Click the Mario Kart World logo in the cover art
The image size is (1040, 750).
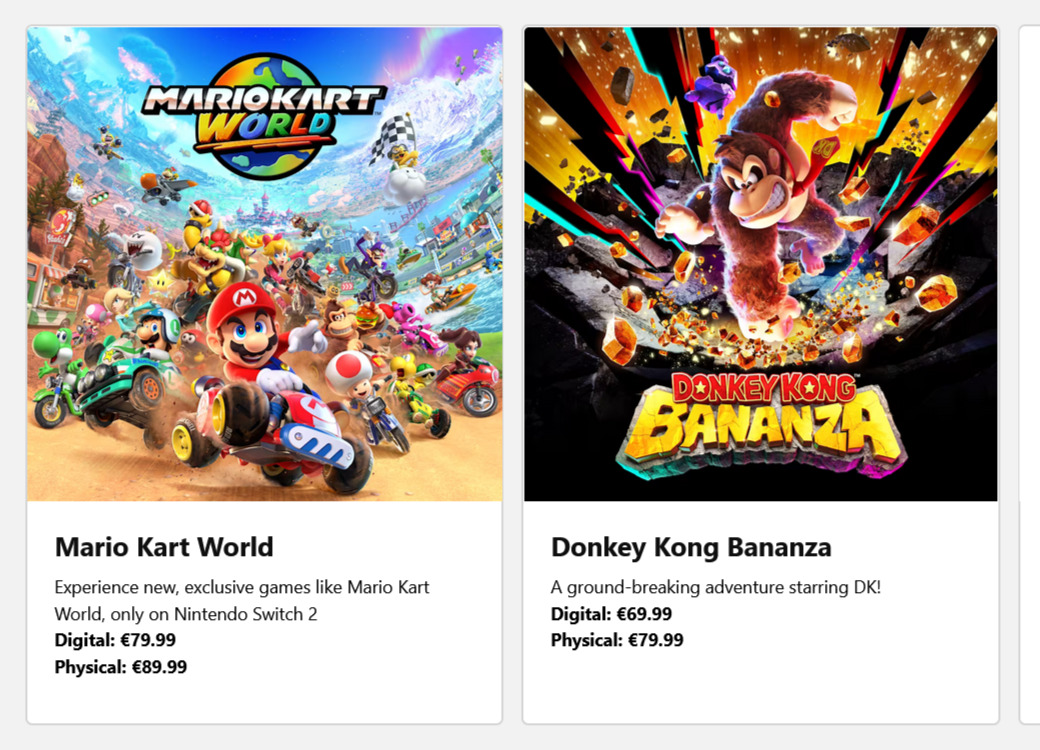click(x=263, y=115)
